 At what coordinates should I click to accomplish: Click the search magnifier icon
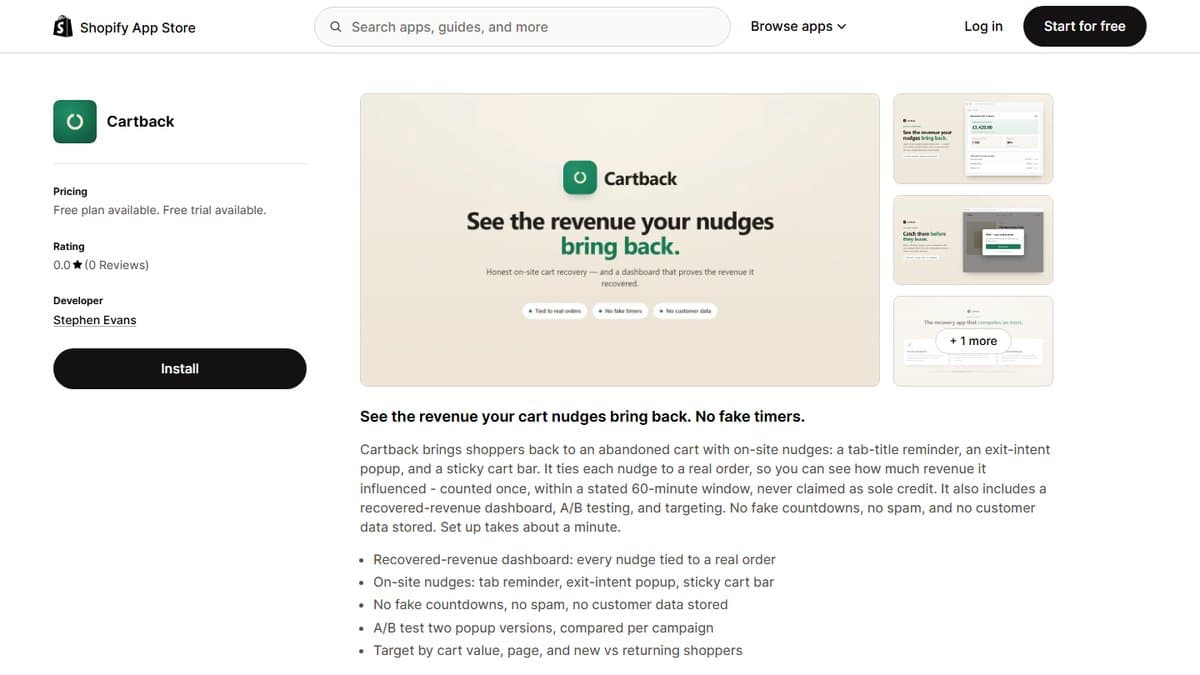coord(336,27)
